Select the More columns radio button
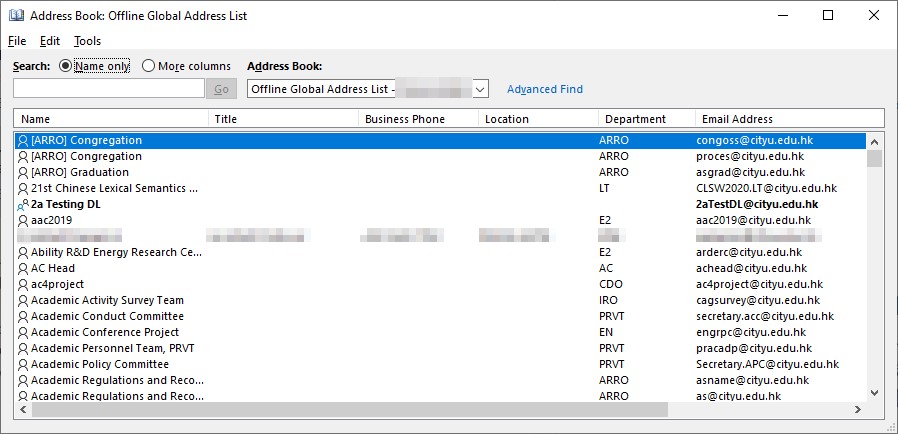This screenshot has height=434, width=898. (148, 66)
